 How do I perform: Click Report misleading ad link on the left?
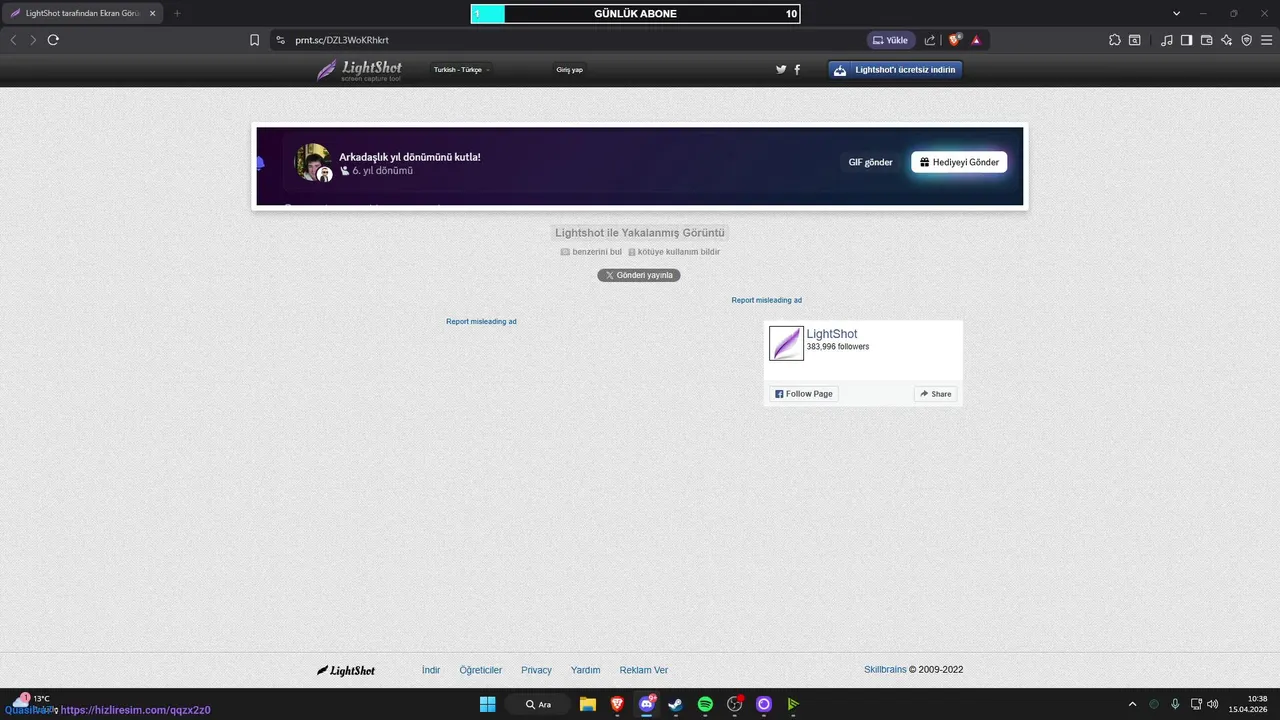(x=481, y=321)
